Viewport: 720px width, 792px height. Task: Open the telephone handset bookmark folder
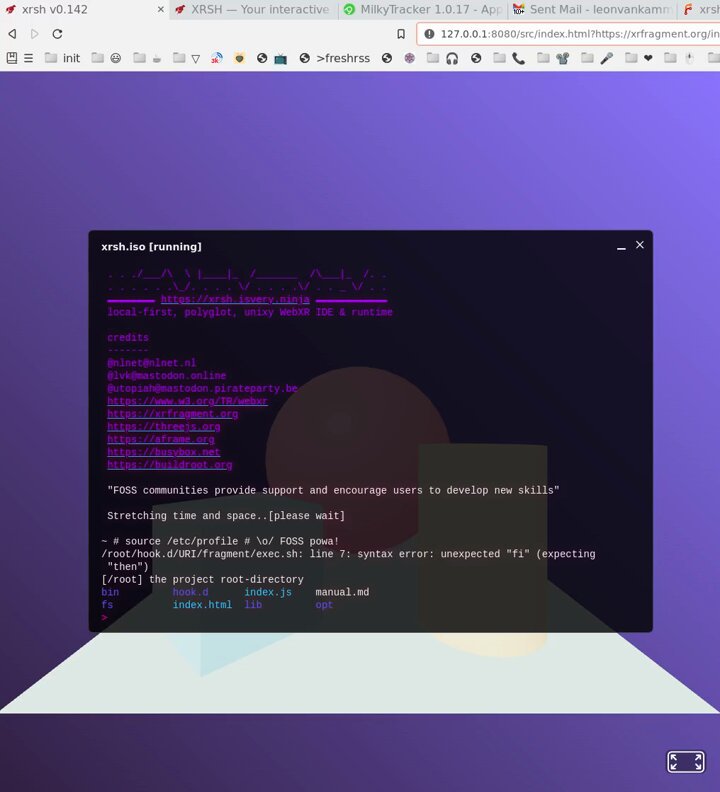(510, 58)
